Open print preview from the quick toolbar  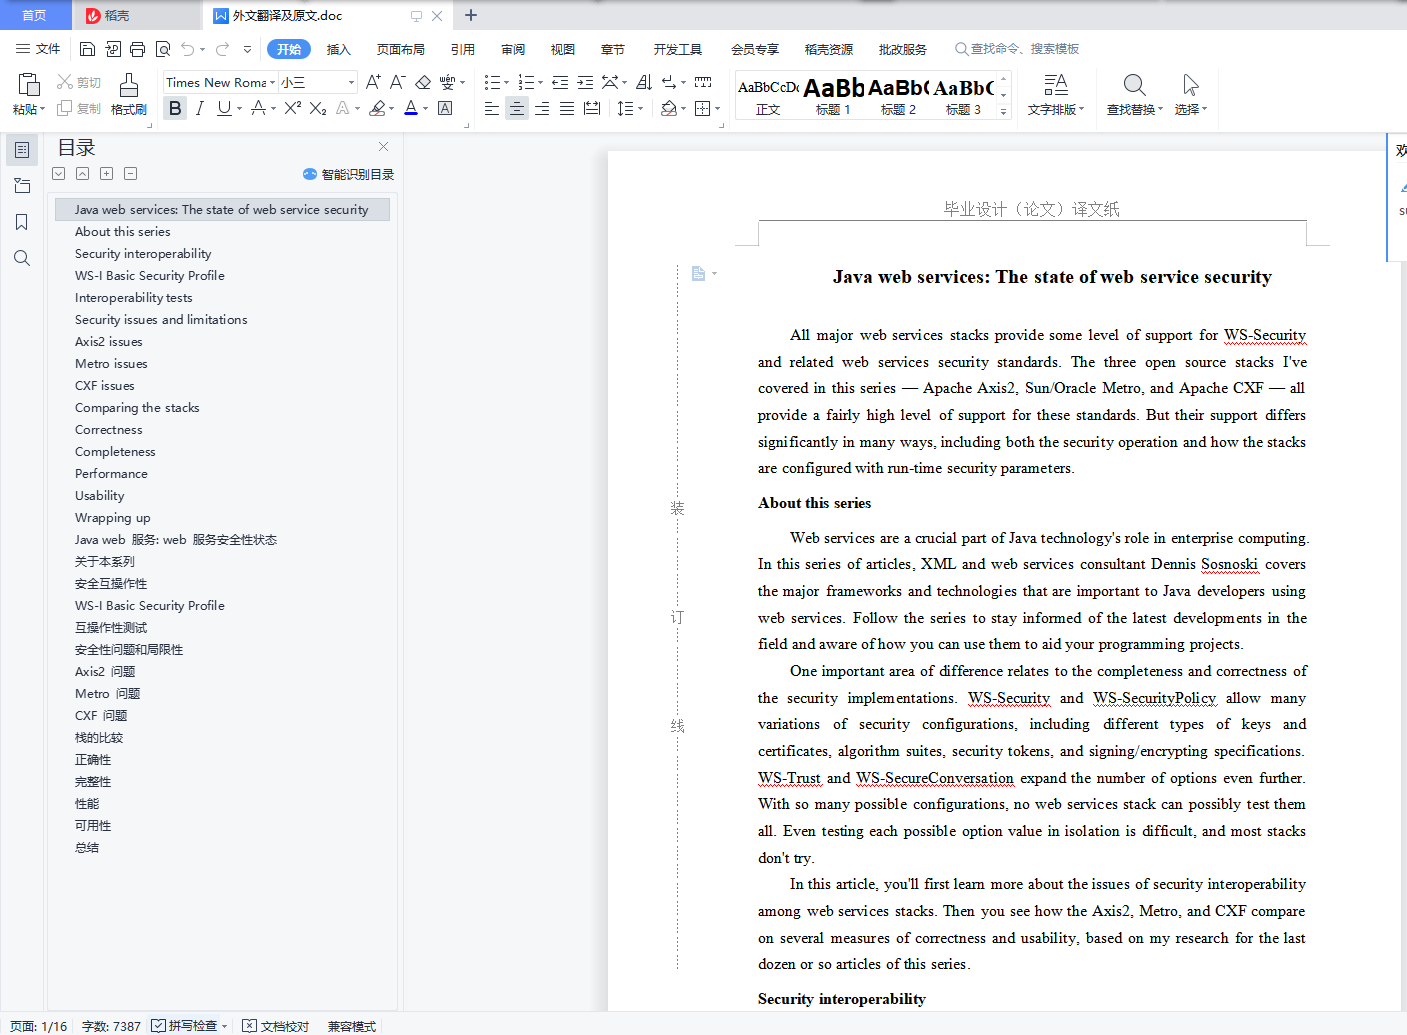coord(163,49)
